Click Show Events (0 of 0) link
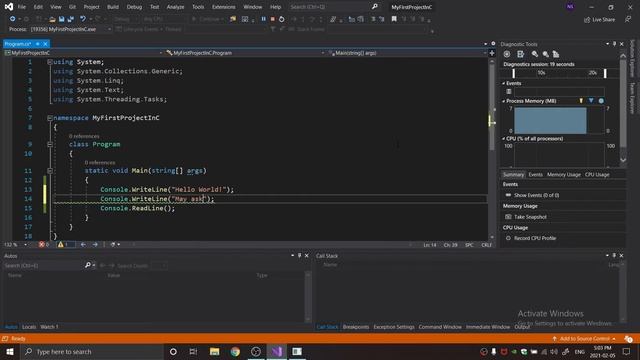Screen dimensions: 640x360 pyautogui.click(x=536, y=196)
